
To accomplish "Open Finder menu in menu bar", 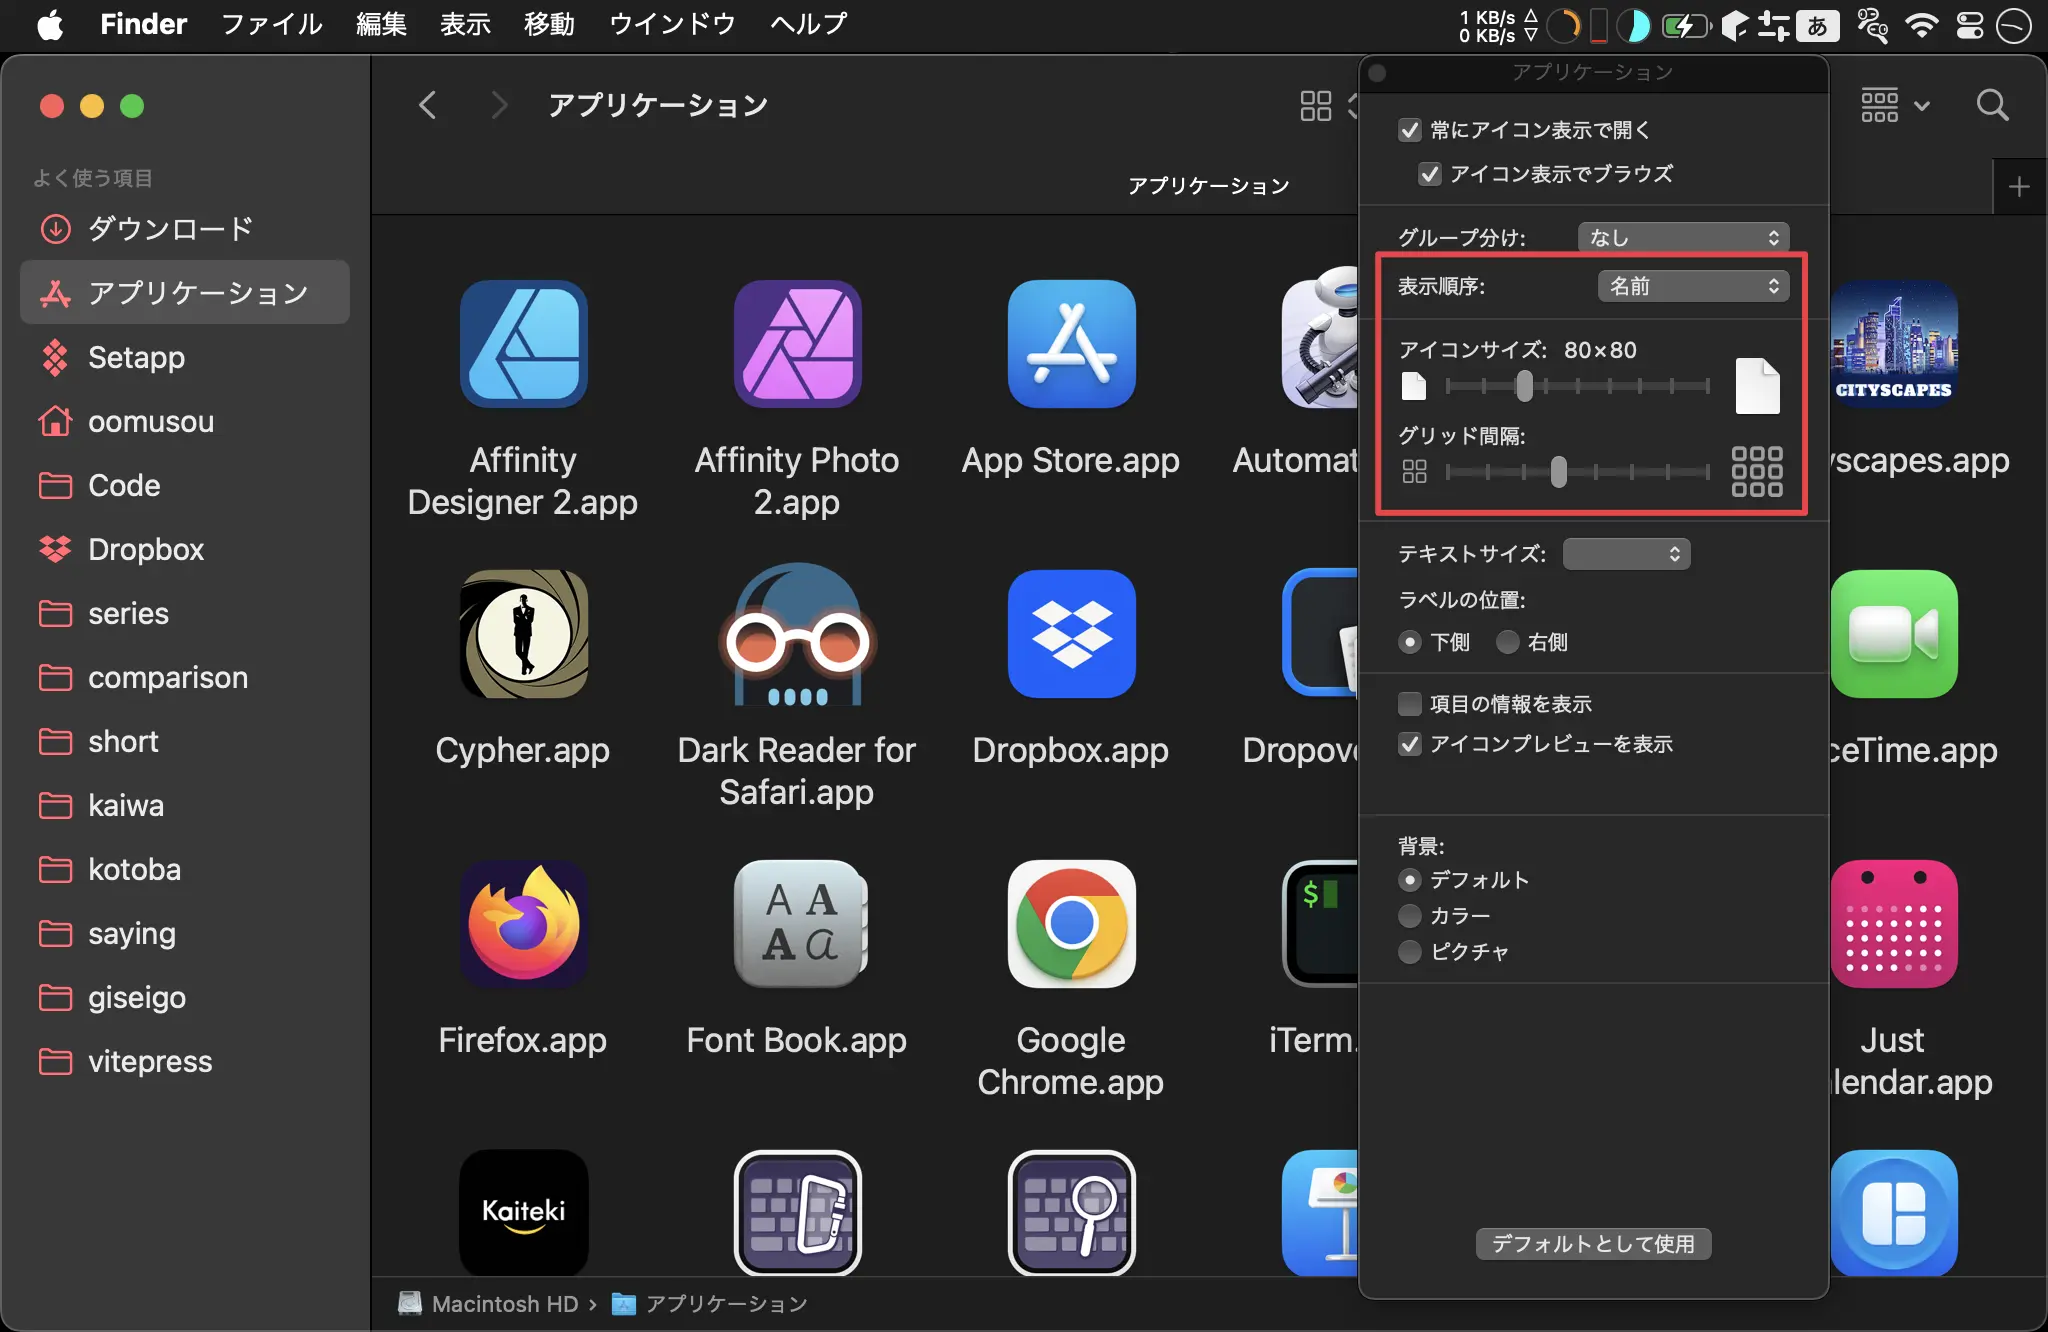I will click(x=143, y=25).
